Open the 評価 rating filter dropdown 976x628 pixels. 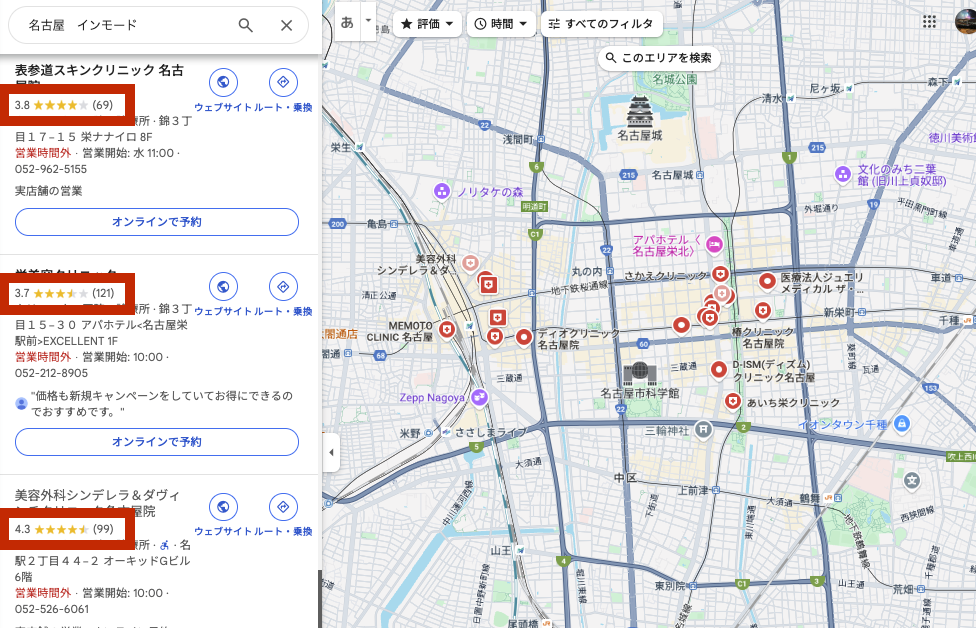click(427, 24)
